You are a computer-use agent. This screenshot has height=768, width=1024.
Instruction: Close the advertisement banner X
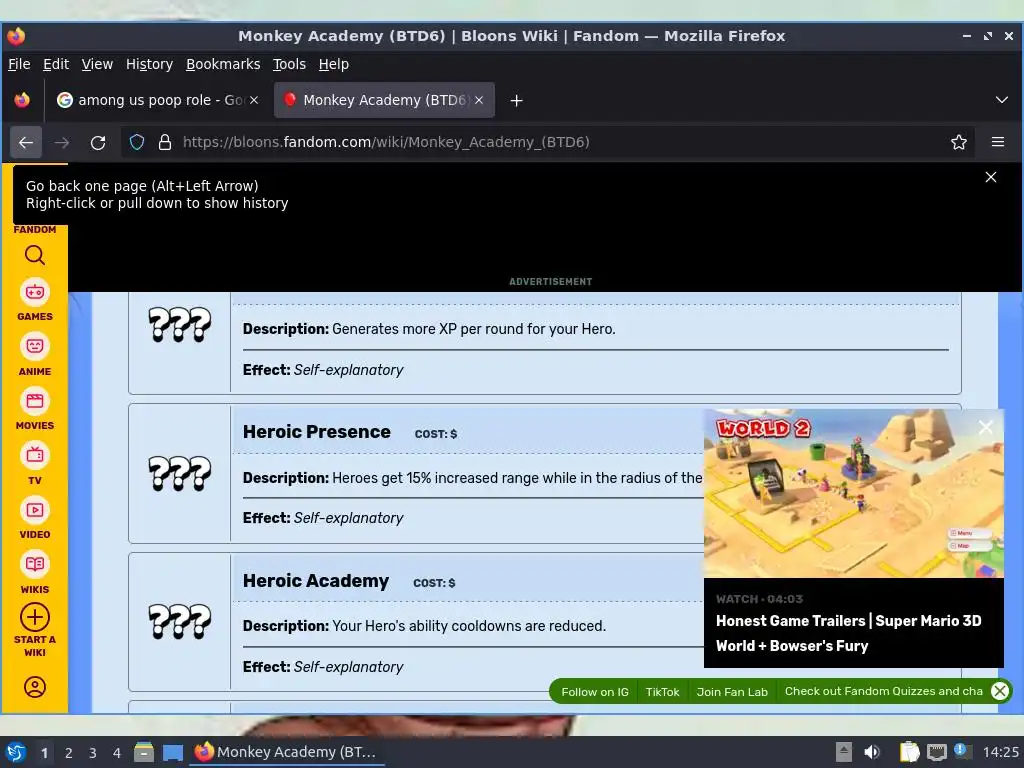click(x=991, y=177)
